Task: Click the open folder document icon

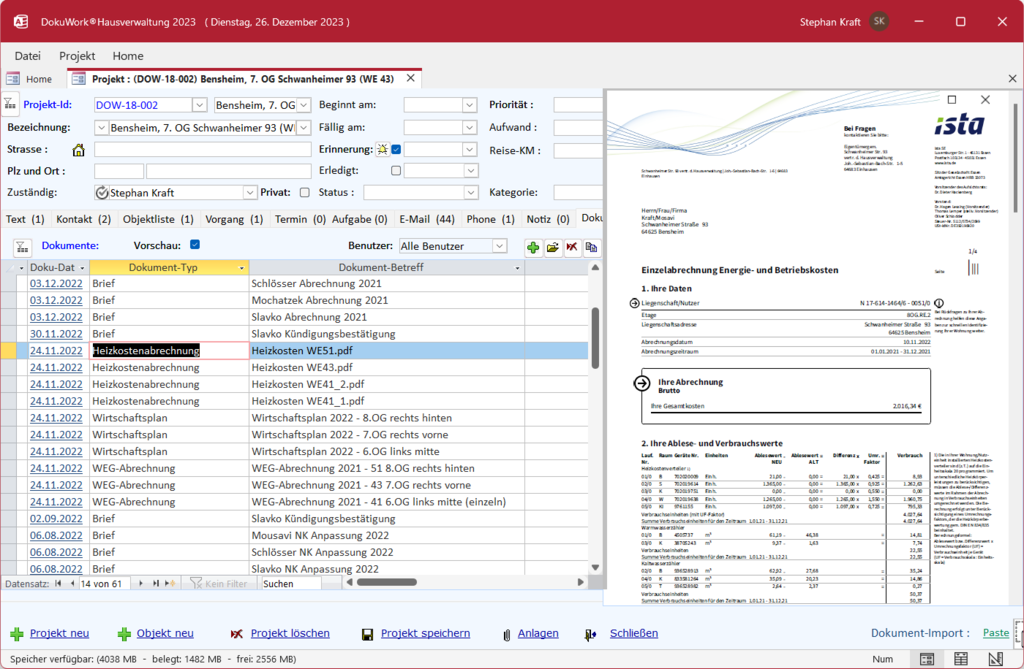Action: coord(552,247)
